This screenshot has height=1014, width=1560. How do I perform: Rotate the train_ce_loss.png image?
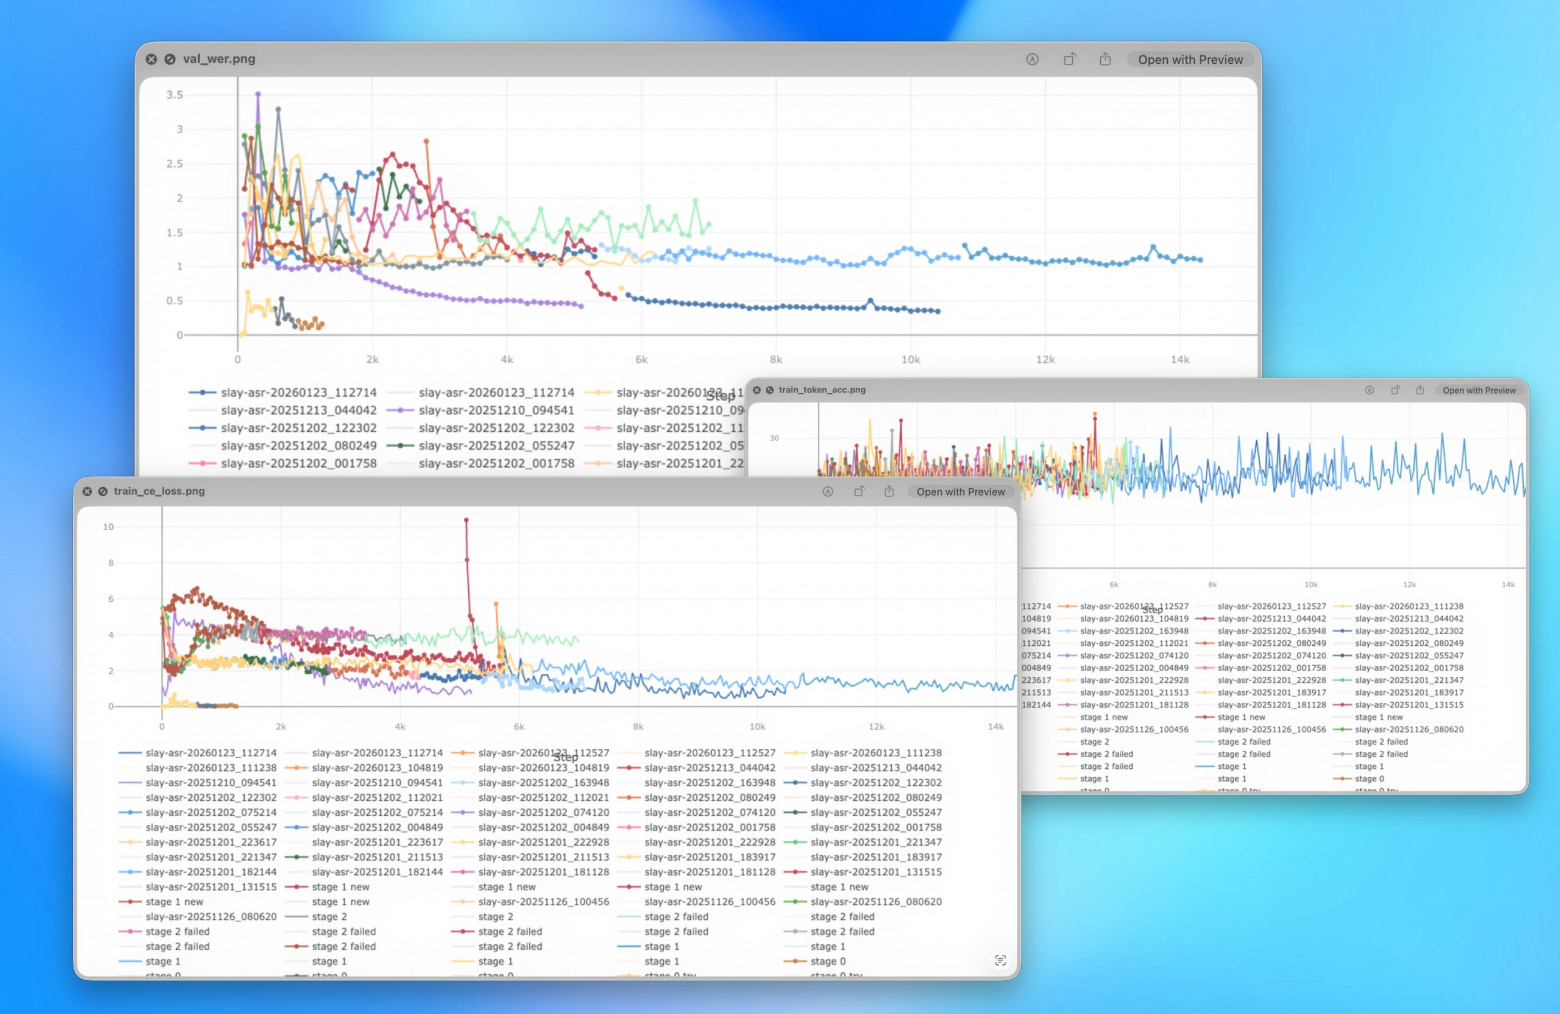pyautogui.click(x=859, y=492)
